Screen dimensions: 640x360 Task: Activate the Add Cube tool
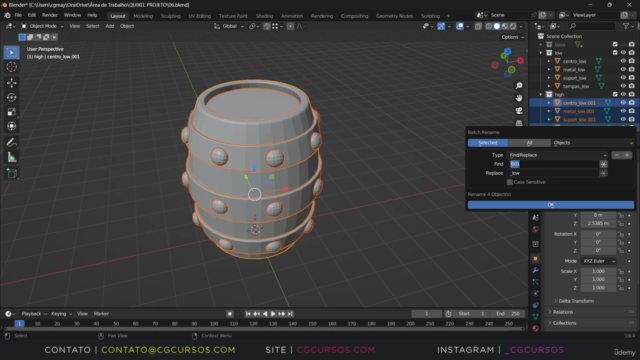[11, 173]
